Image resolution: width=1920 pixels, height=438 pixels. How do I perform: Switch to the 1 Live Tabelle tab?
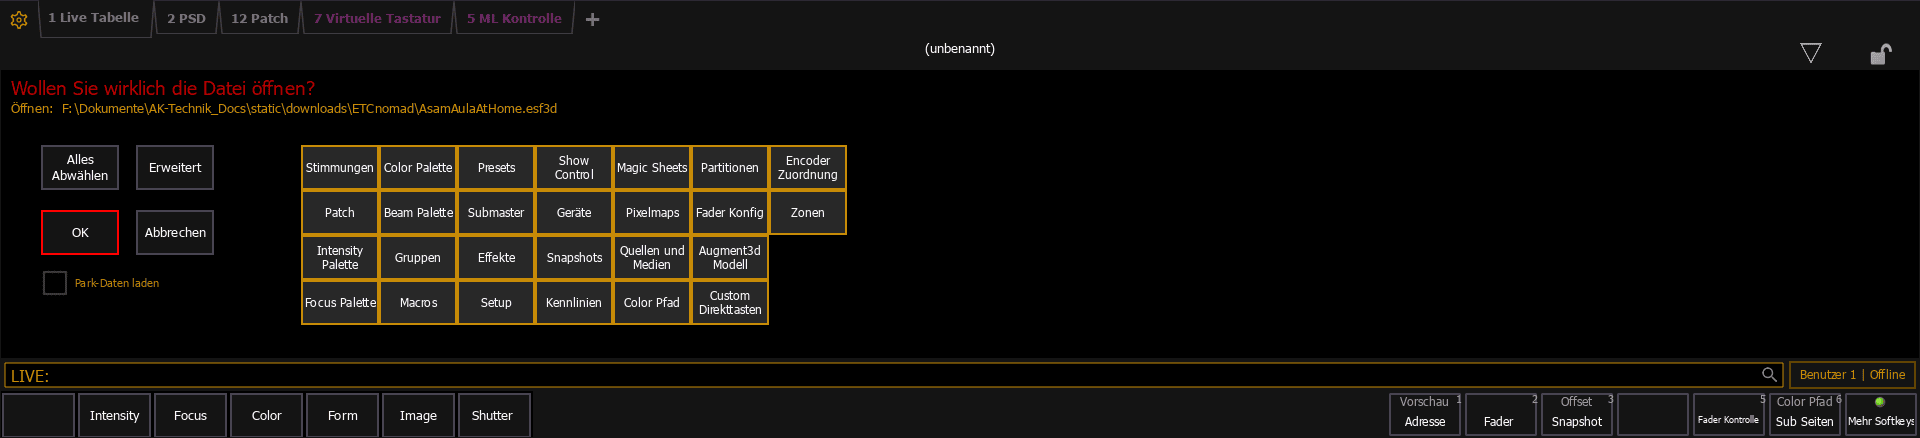click(x=94, y=18)
